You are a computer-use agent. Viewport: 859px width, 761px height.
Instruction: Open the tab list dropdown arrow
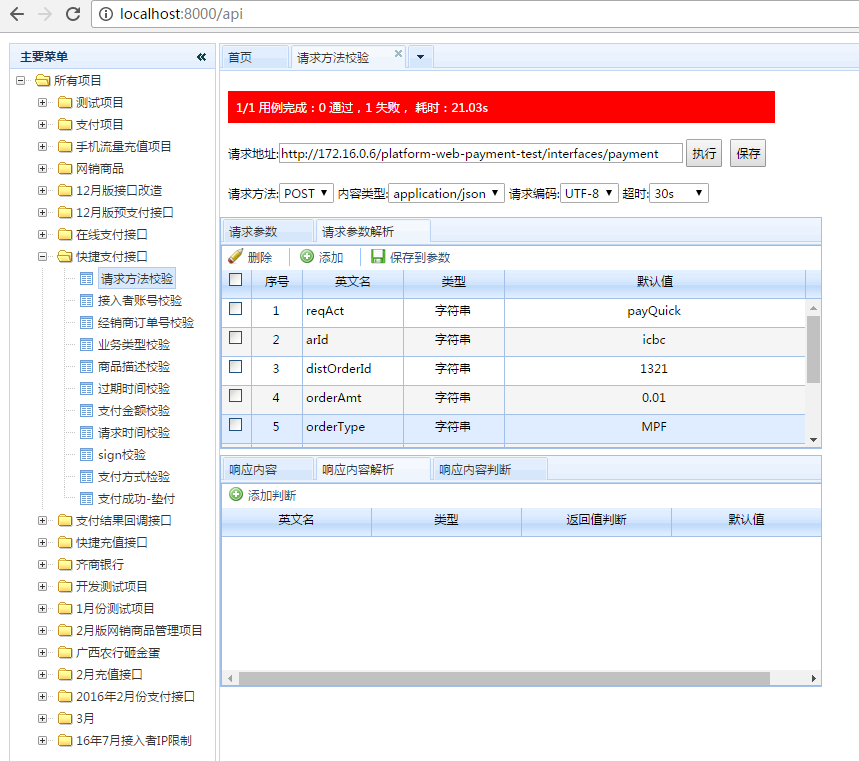[x=420, y=57]
